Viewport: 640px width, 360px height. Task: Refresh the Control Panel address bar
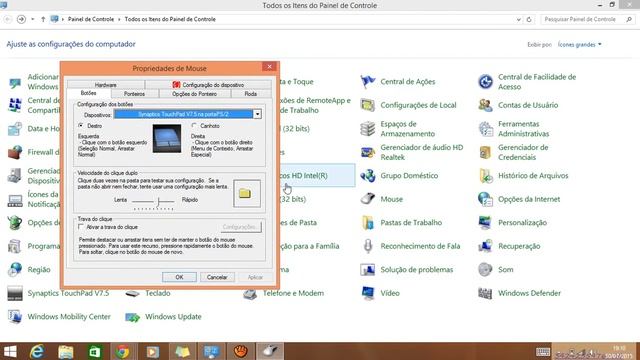tap(529, 19)
